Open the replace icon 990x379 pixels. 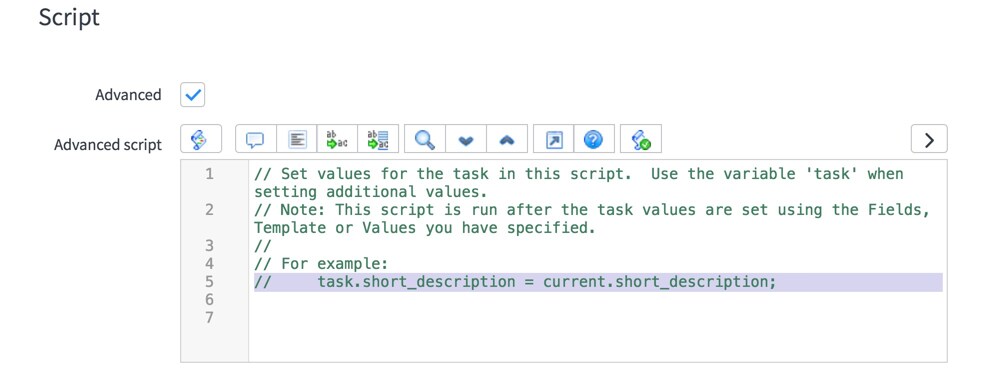[x=337, y=139]
